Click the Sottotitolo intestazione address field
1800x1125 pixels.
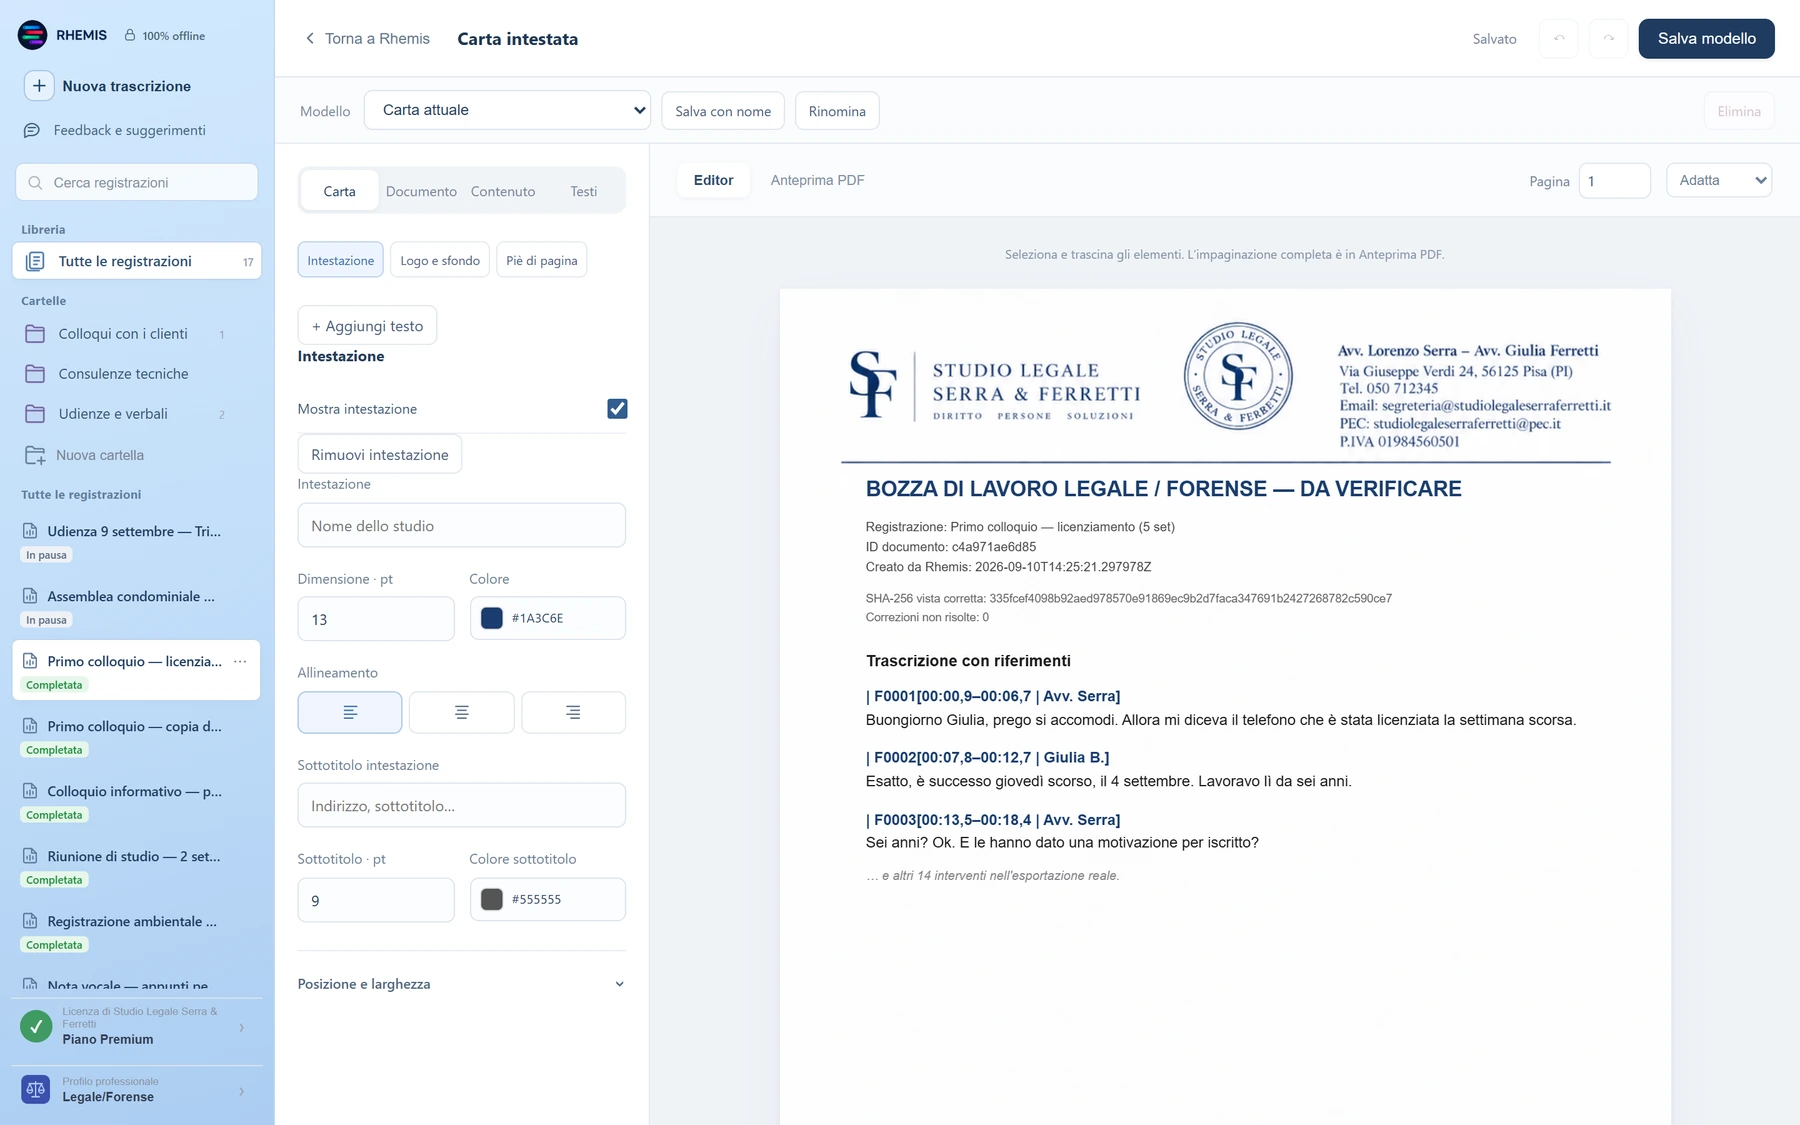(461, 805)
